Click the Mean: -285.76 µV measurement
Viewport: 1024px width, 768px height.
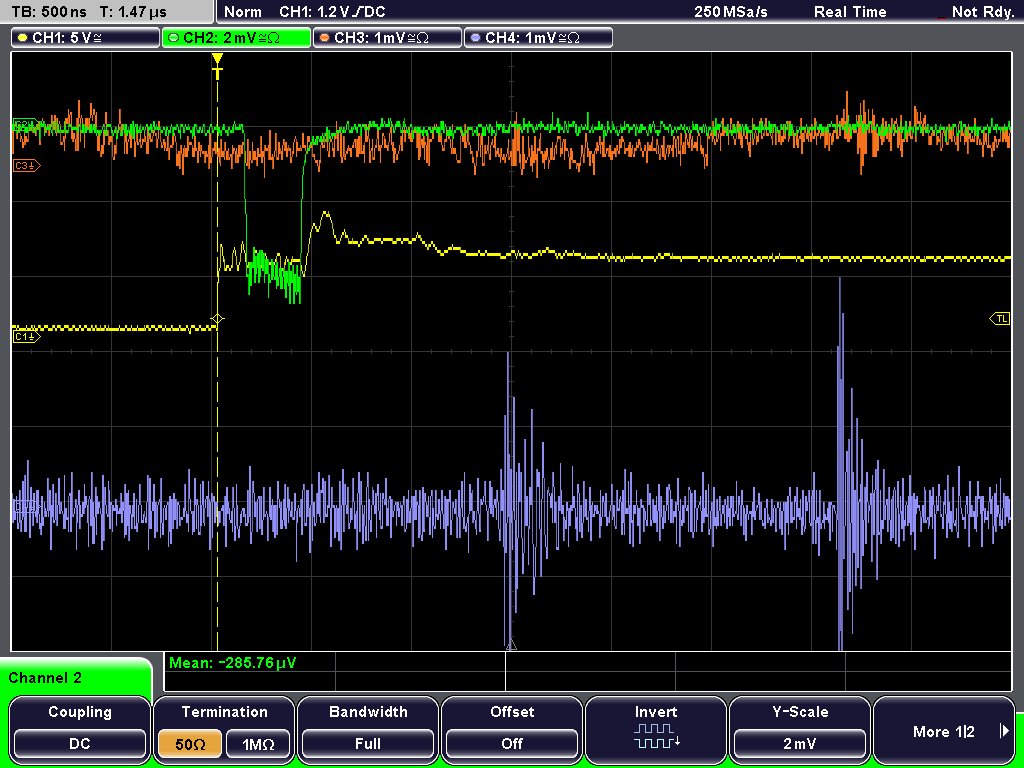pos(232,663)
